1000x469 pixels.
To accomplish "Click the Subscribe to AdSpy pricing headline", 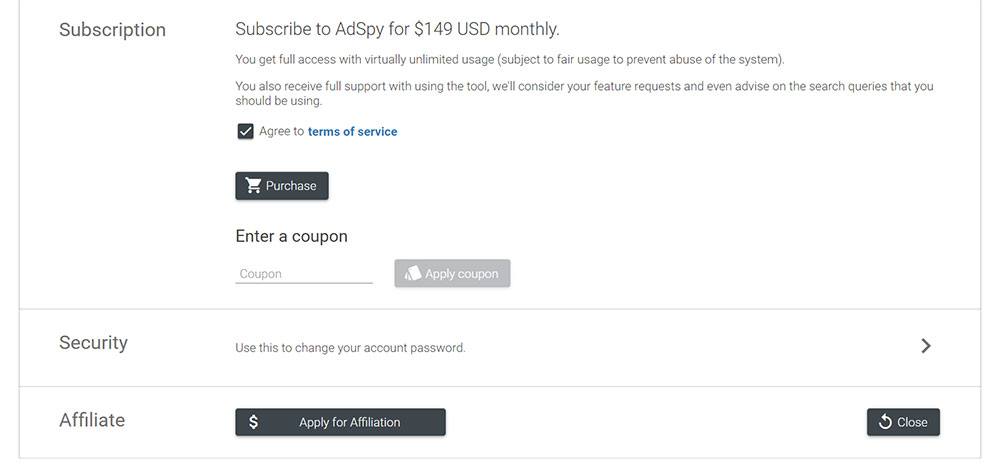I will point(397,29).
